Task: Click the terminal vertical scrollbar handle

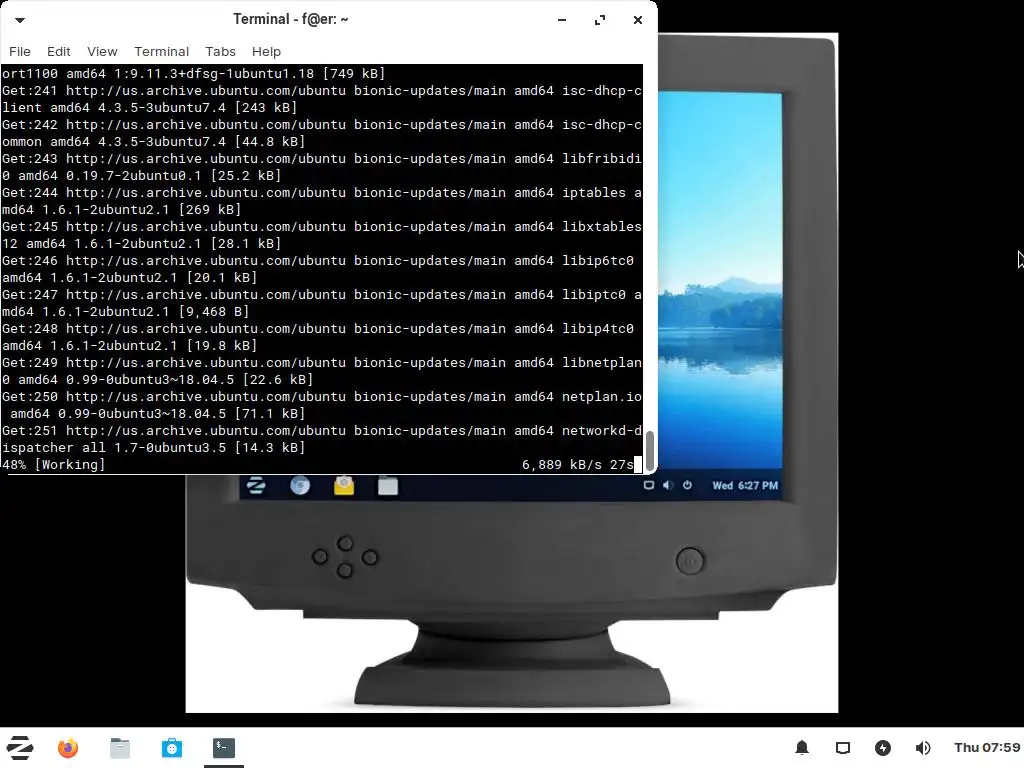Action: pos(650,451)
